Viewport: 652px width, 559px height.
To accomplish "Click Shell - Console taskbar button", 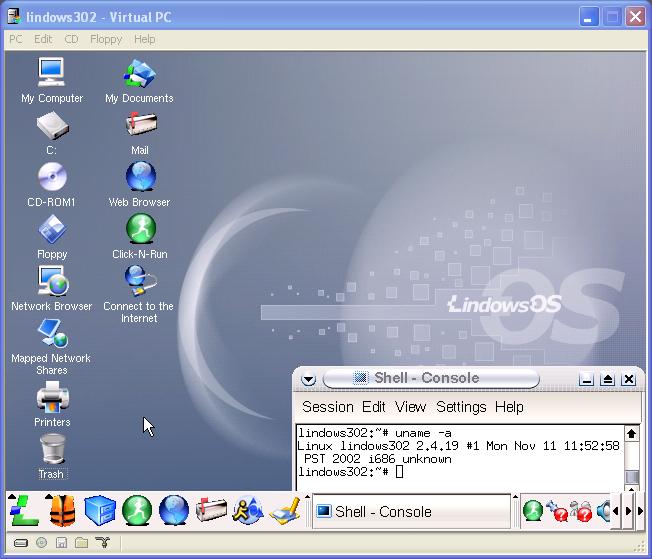I will pyautogui.click(x=411, y=511).
